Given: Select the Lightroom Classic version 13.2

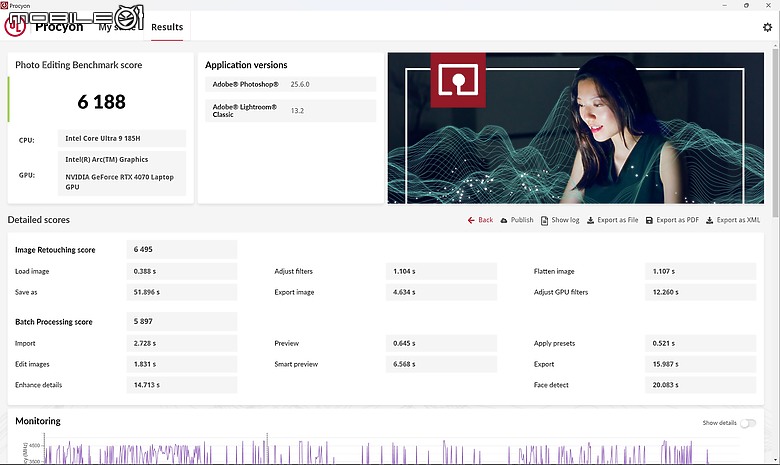Looking at the screenshot, I should pos(297,110).
